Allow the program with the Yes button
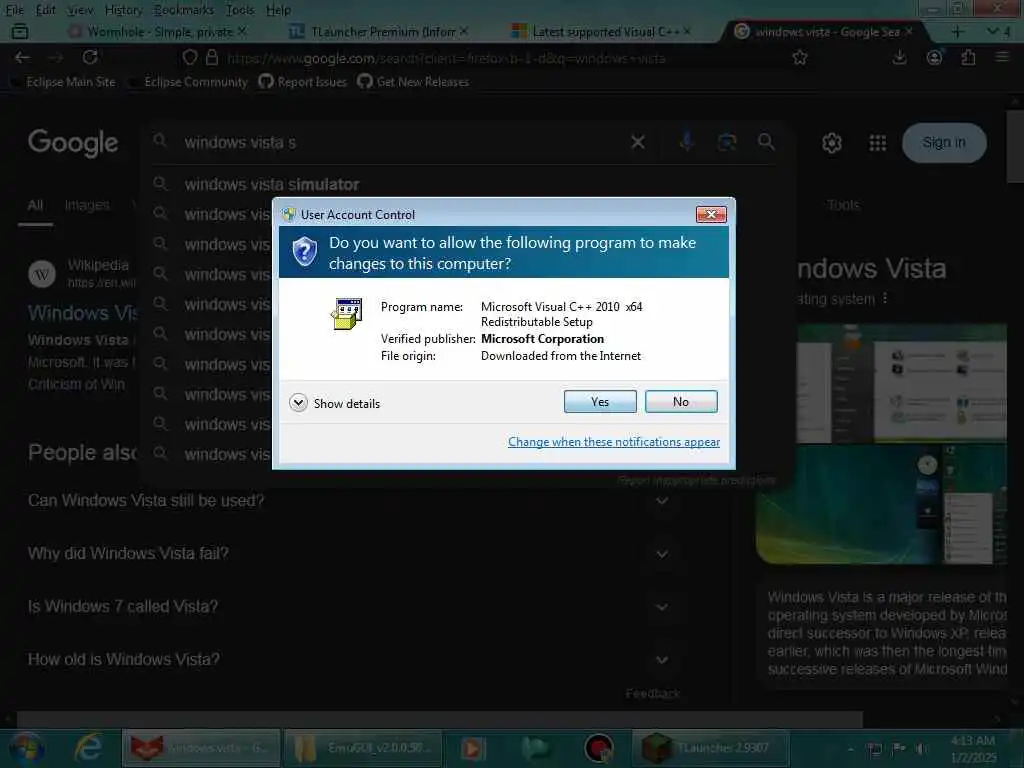Image resolution: width=1024 pixels, height=768 pixels. [600, 402]
